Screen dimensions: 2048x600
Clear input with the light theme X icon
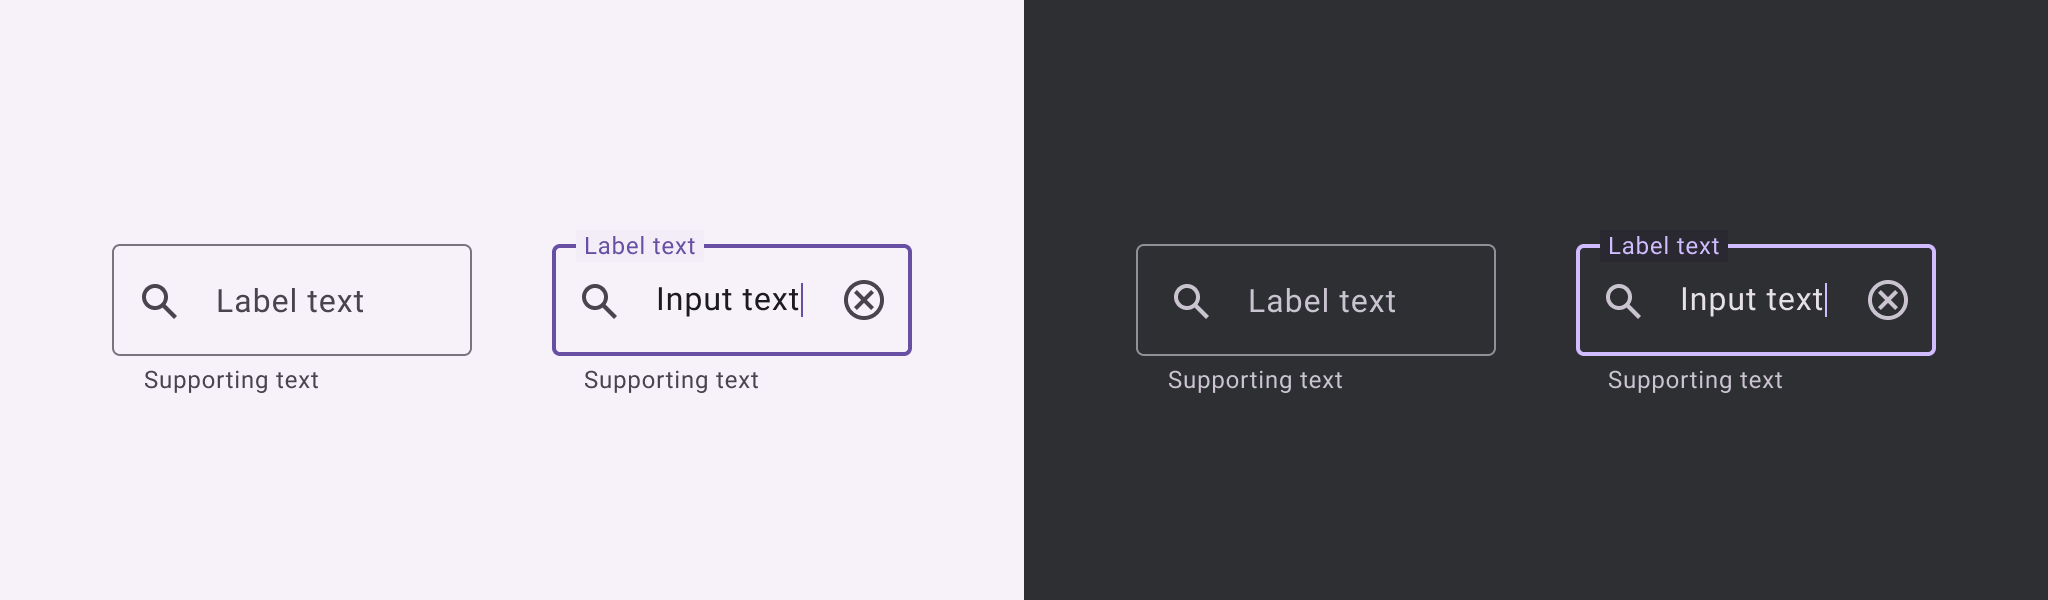tap(864, 300)
